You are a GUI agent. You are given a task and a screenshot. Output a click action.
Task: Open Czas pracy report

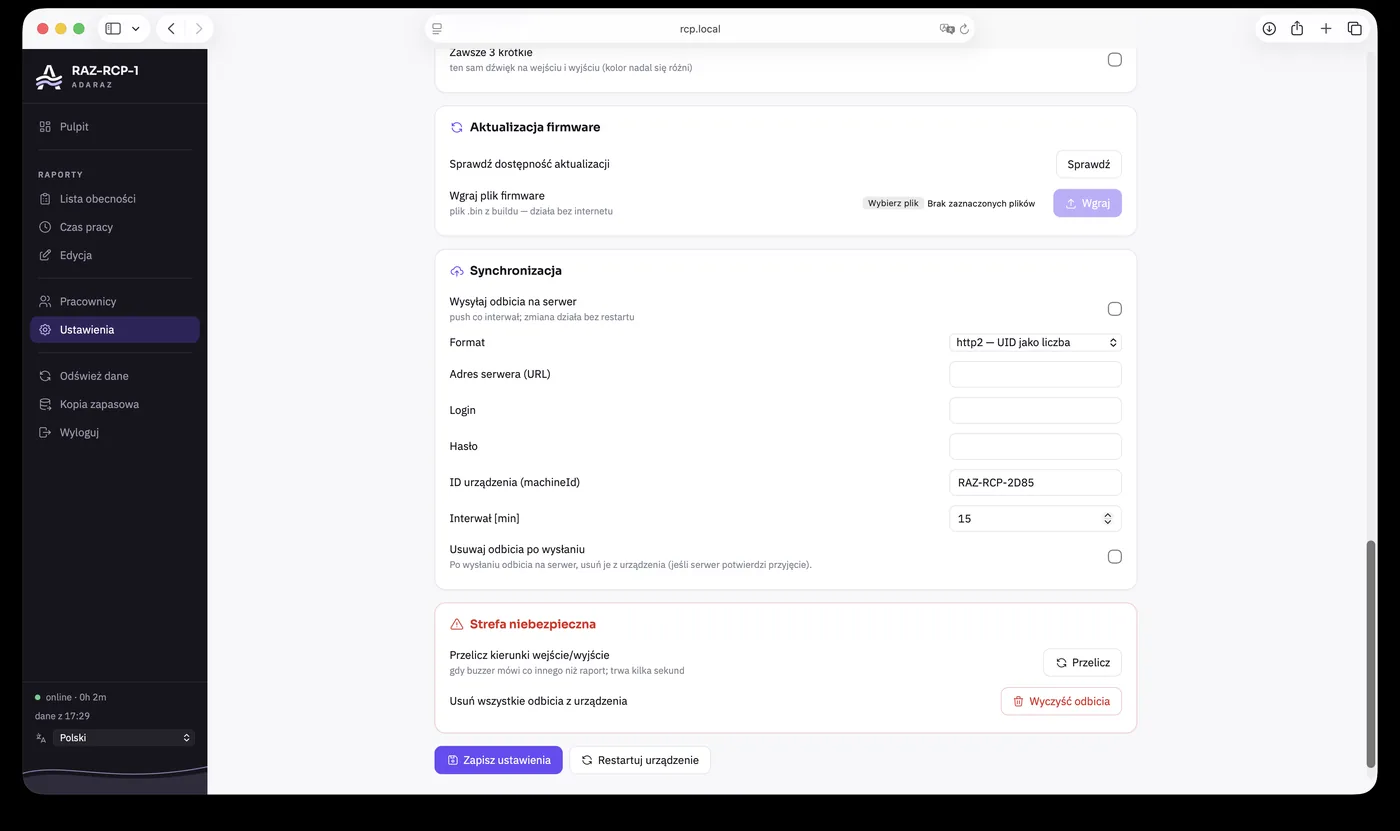click(x=115, y=227)
